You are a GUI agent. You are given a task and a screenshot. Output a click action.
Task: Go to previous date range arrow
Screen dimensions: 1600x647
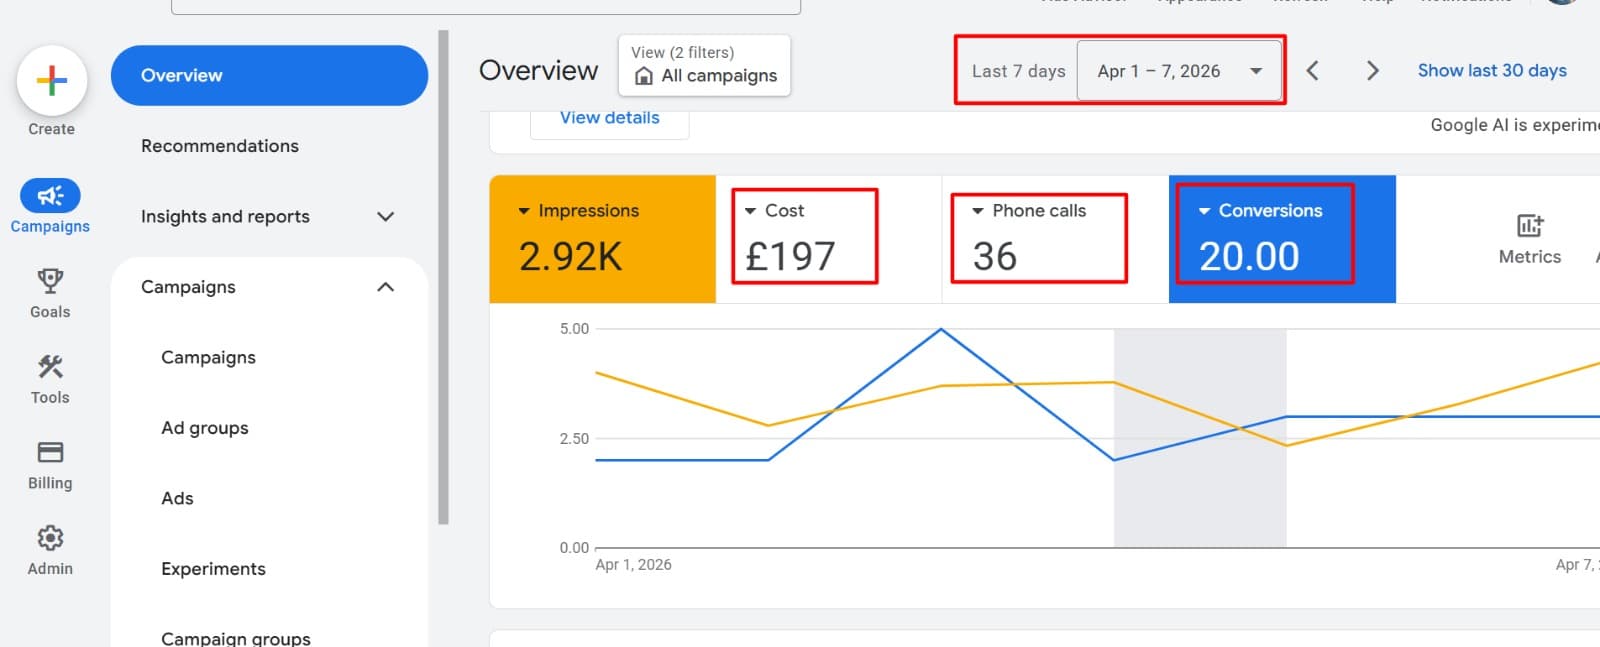point(1313,70)
